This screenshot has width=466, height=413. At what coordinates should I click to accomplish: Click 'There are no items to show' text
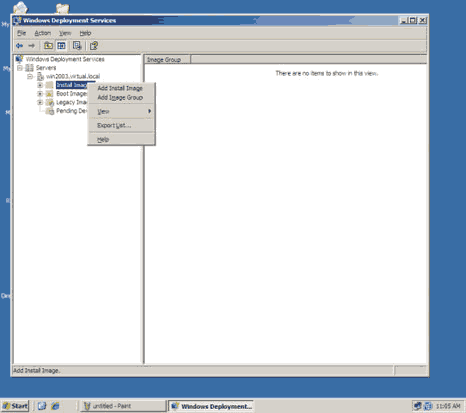tap(327, 73)
